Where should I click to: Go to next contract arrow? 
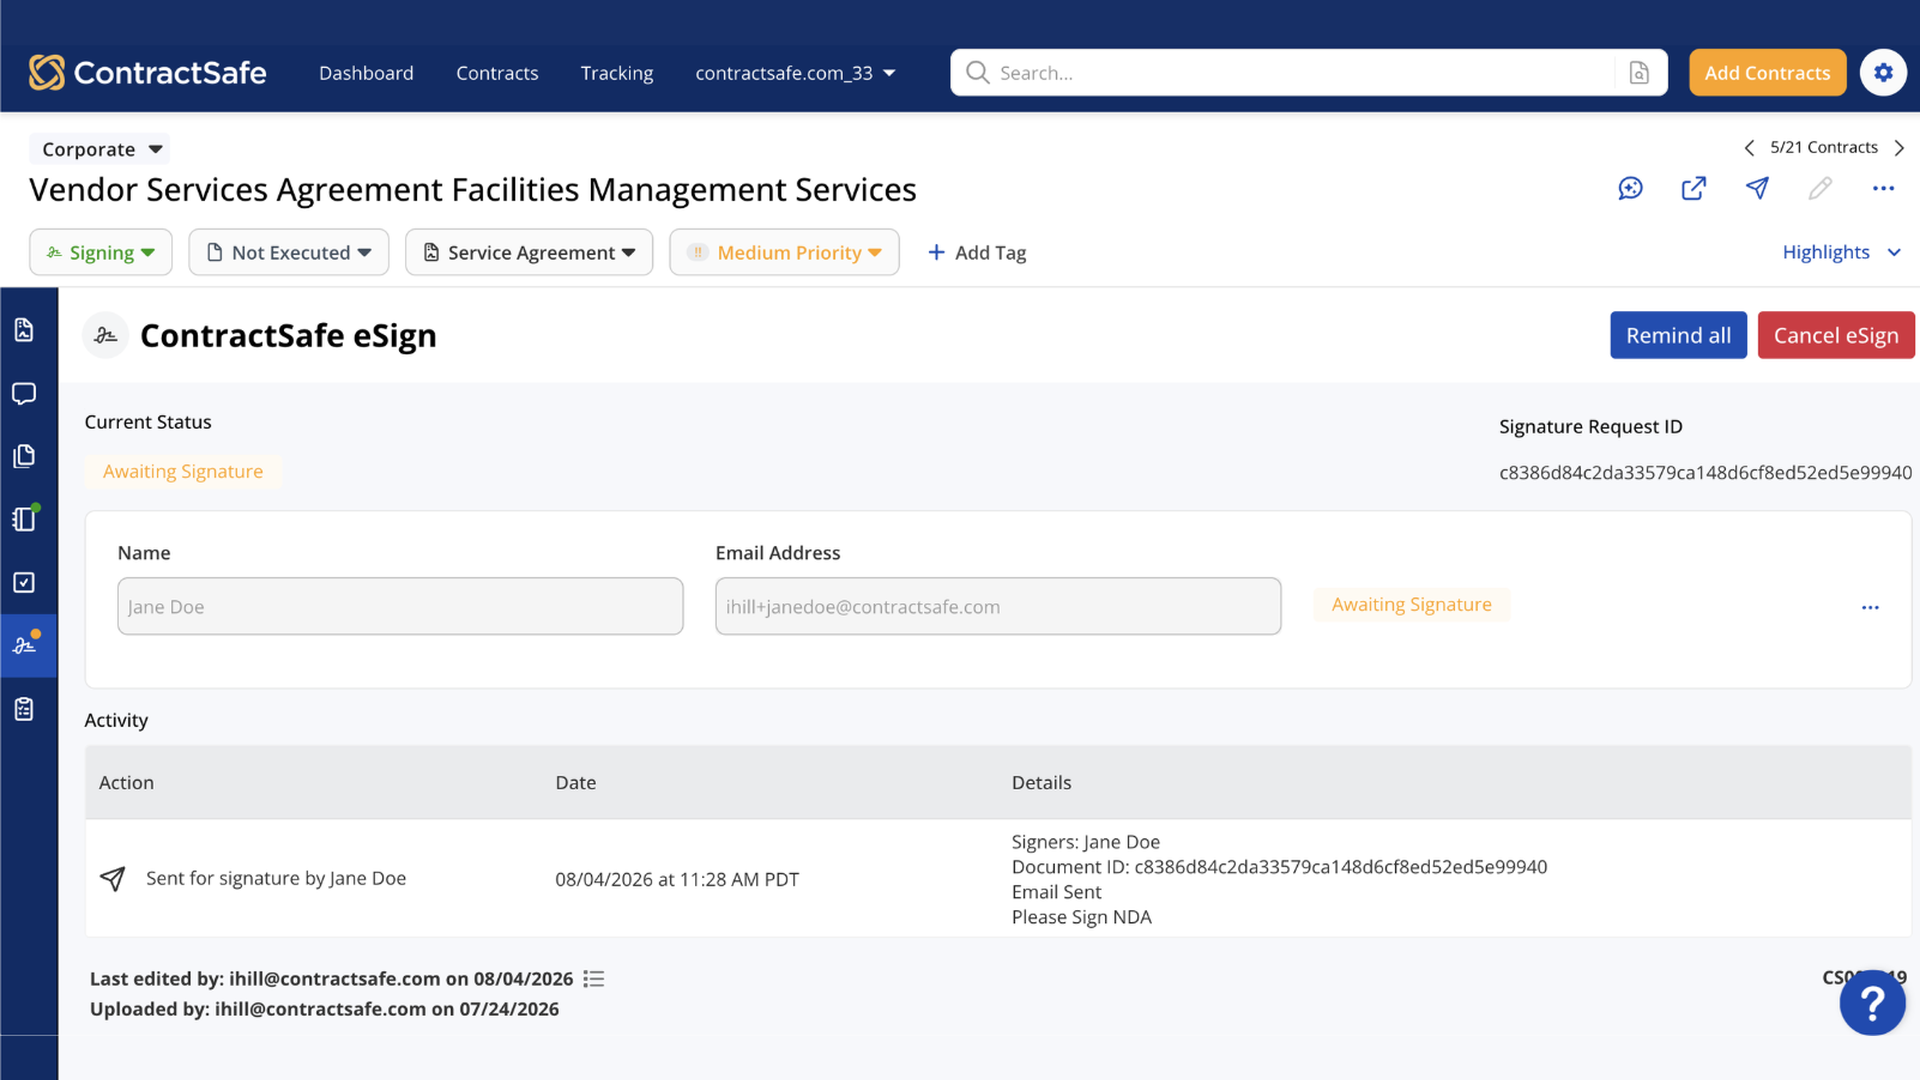[1899, 148]
